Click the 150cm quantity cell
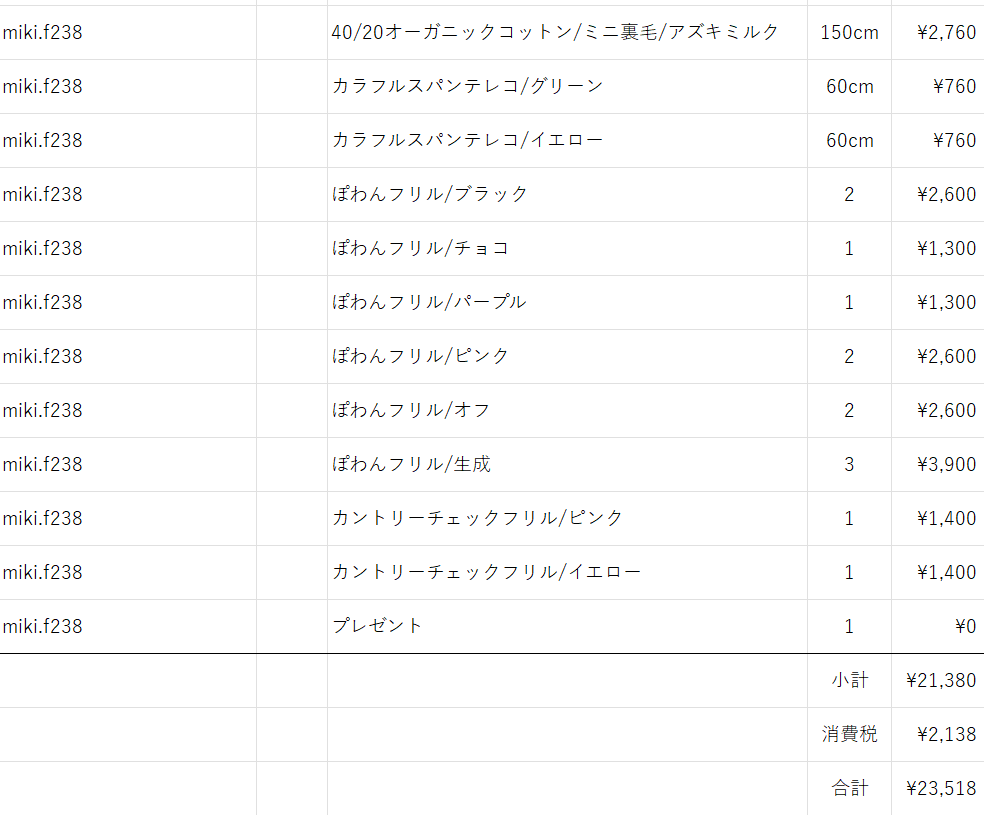Screen dimensions: 984x815 (849, 33)
